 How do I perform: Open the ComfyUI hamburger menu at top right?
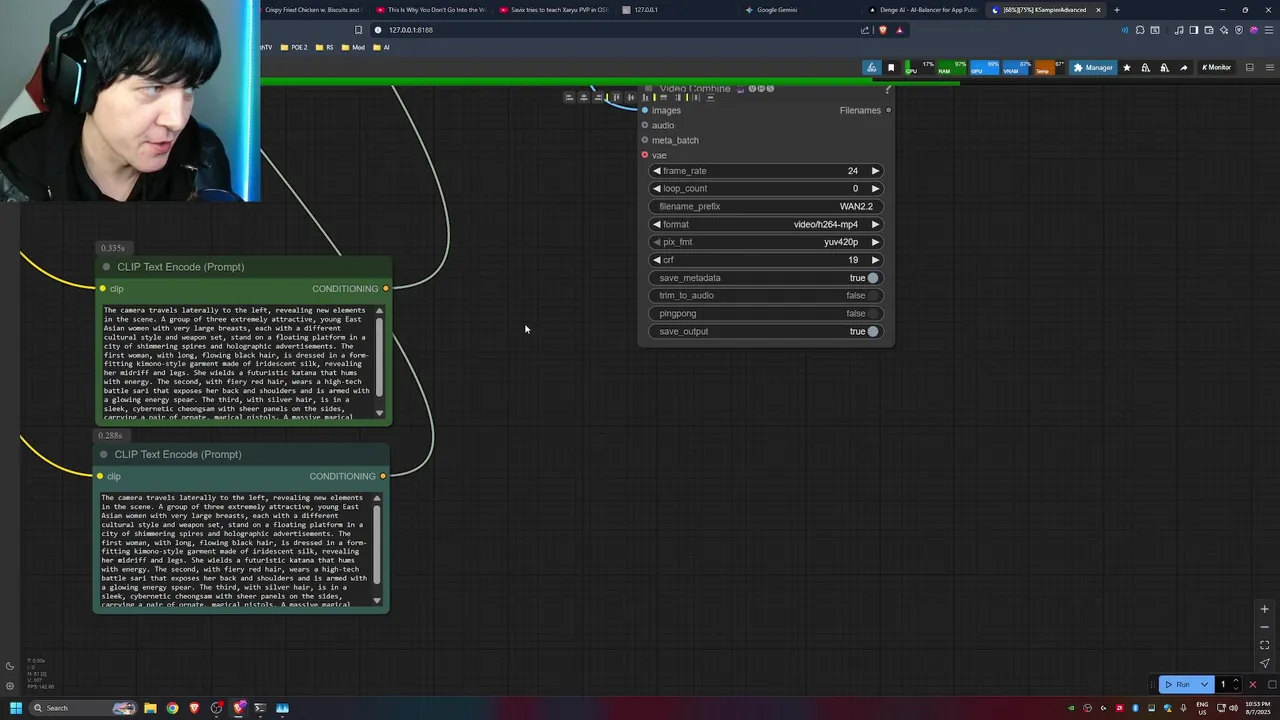(1271, 68)
